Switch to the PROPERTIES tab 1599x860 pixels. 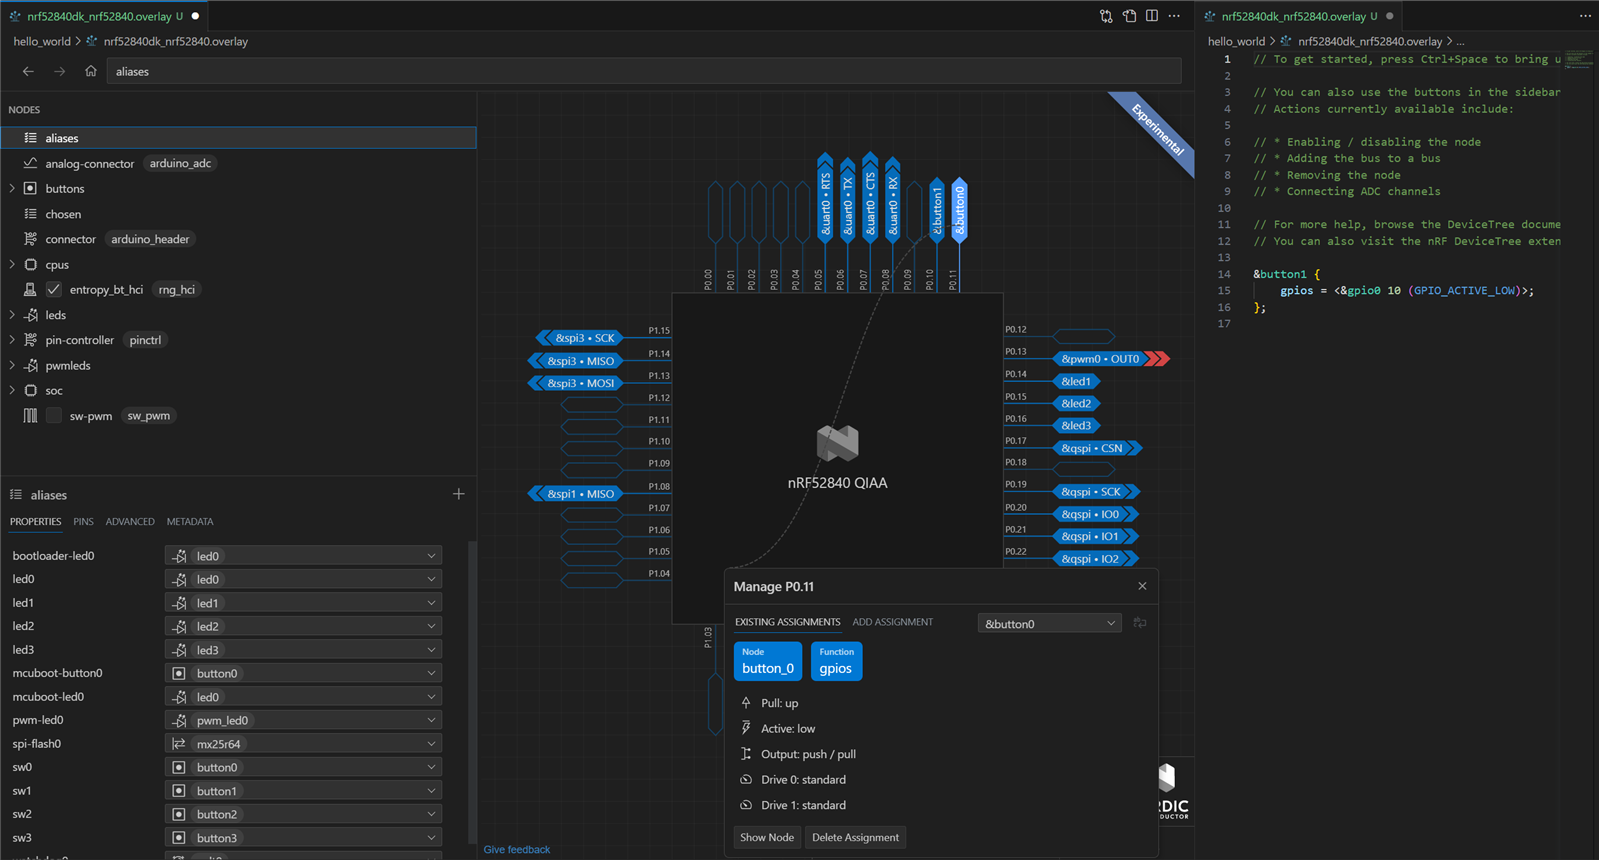pos(35,522)
